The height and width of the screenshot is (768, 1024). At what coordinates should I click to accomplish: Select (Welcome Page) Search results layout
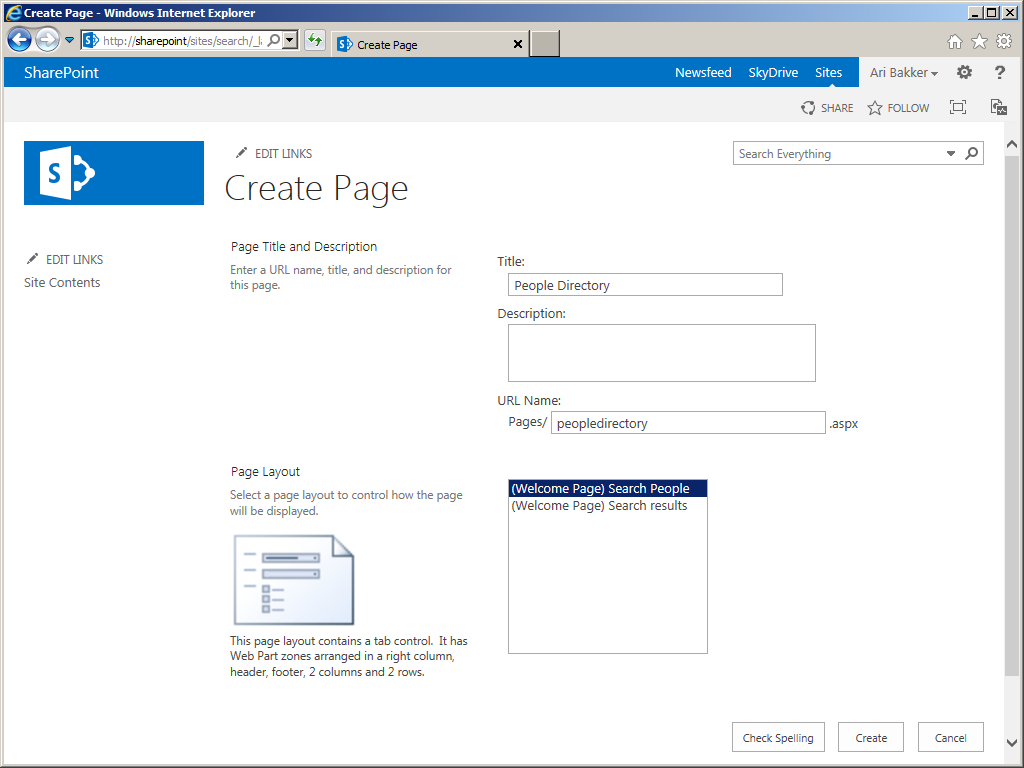[607, 505]
